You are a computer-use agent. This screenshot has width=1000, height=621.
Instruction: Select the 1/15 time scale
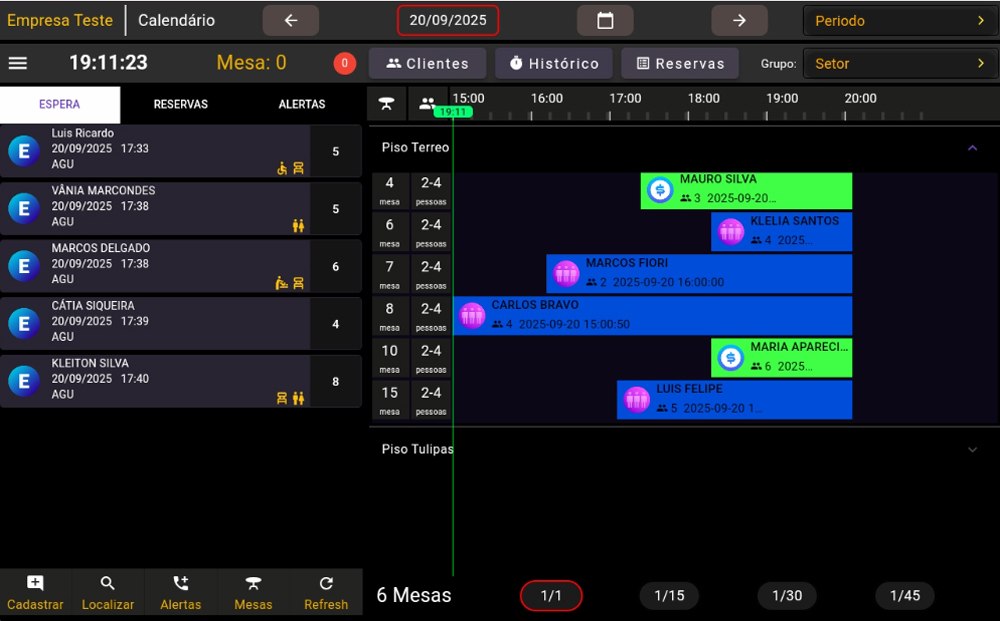click(x=669, y=596)
